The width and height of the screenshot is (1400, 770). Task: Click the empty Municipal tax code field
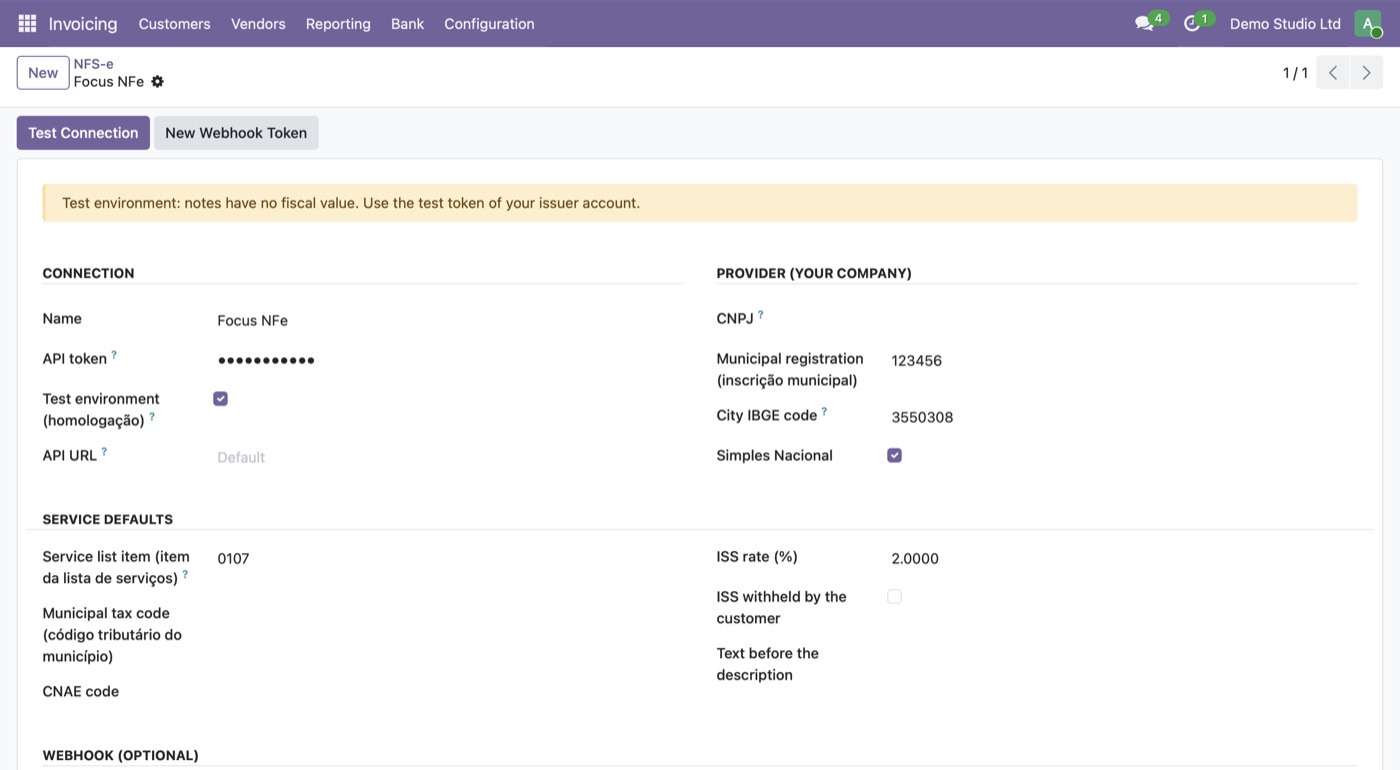pyautogui.click(x=450, y=615)
